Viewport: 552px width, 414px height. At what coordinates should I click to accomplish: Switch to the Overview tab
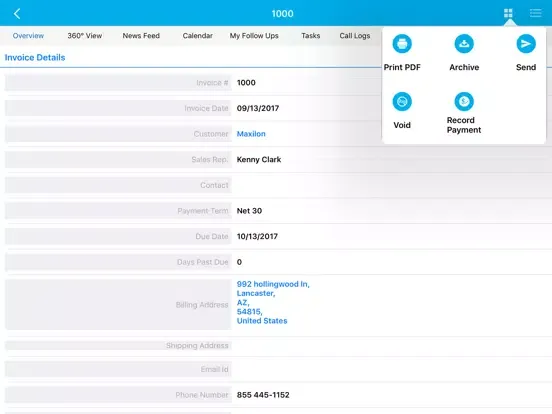(x=28, y=36)
